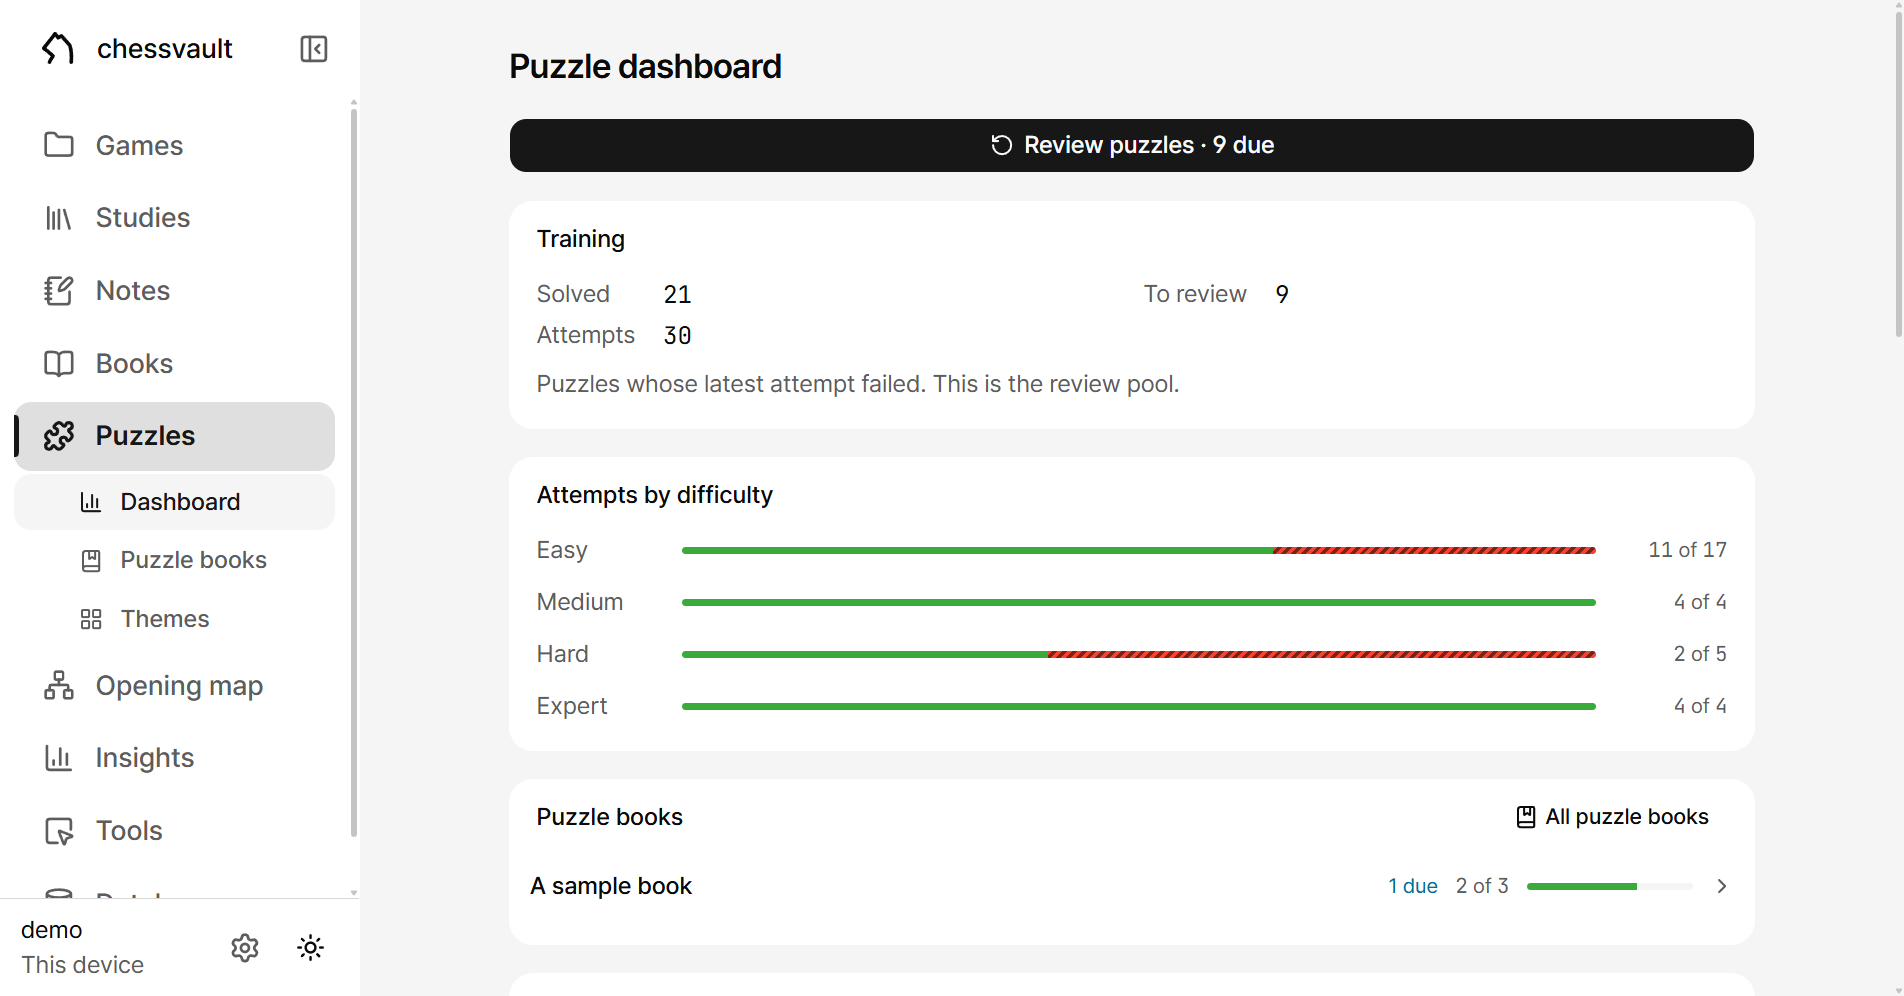The height and width of the screenshot is (996, 1904).
Task: Open settings via the gear icon
Action: click(x=245, y=948)
